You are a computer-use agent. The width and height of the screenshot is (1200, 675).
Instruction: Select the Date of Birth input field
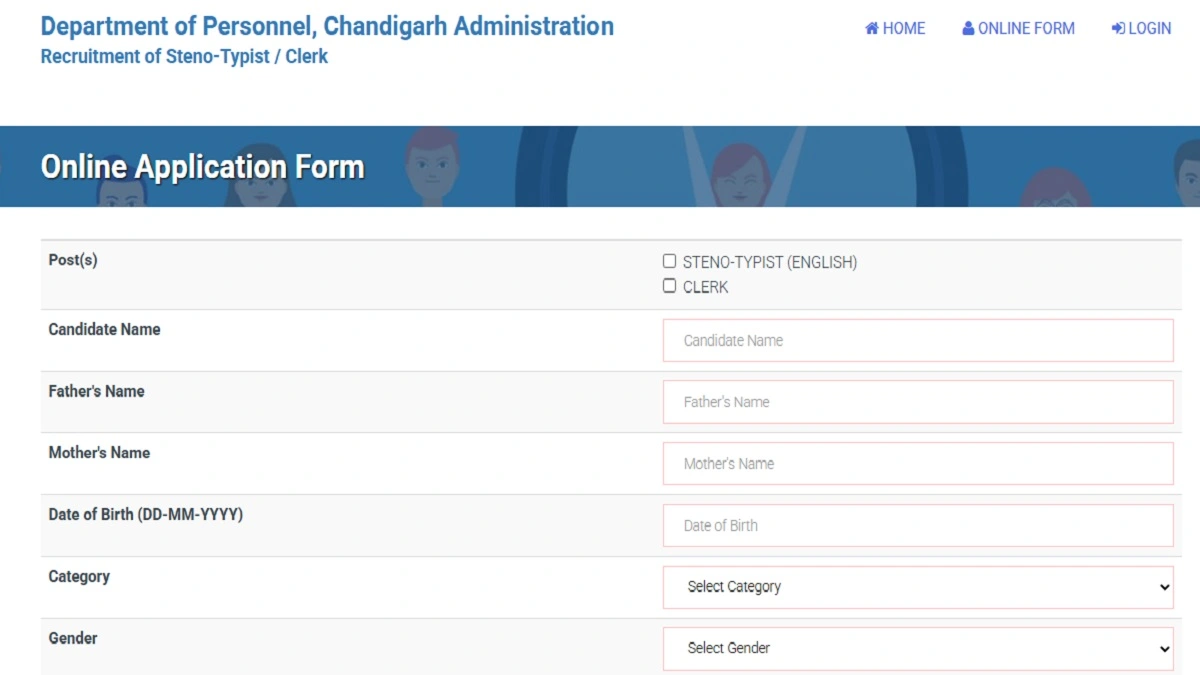point(917,525)
